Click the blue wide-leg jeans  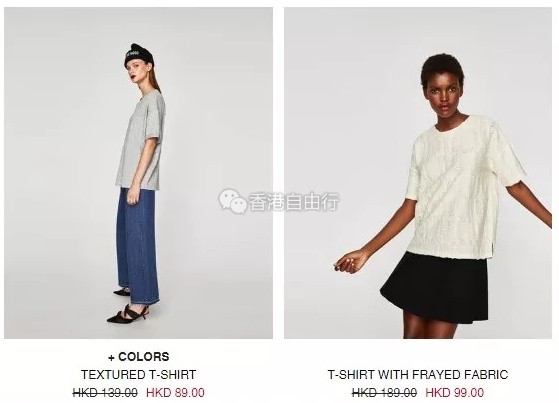click(138, 245)
